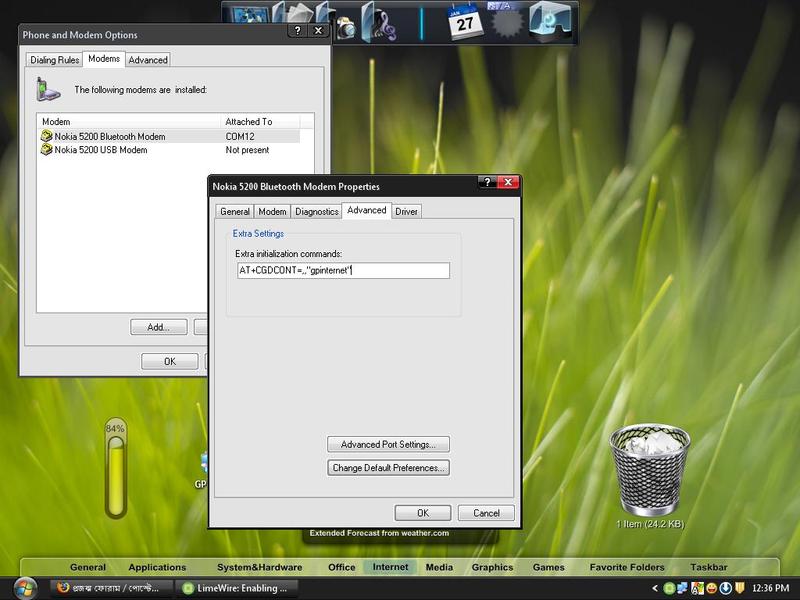Click the help button in Modem Properties
Screen dimensions: 800x600
pos(487,182)
